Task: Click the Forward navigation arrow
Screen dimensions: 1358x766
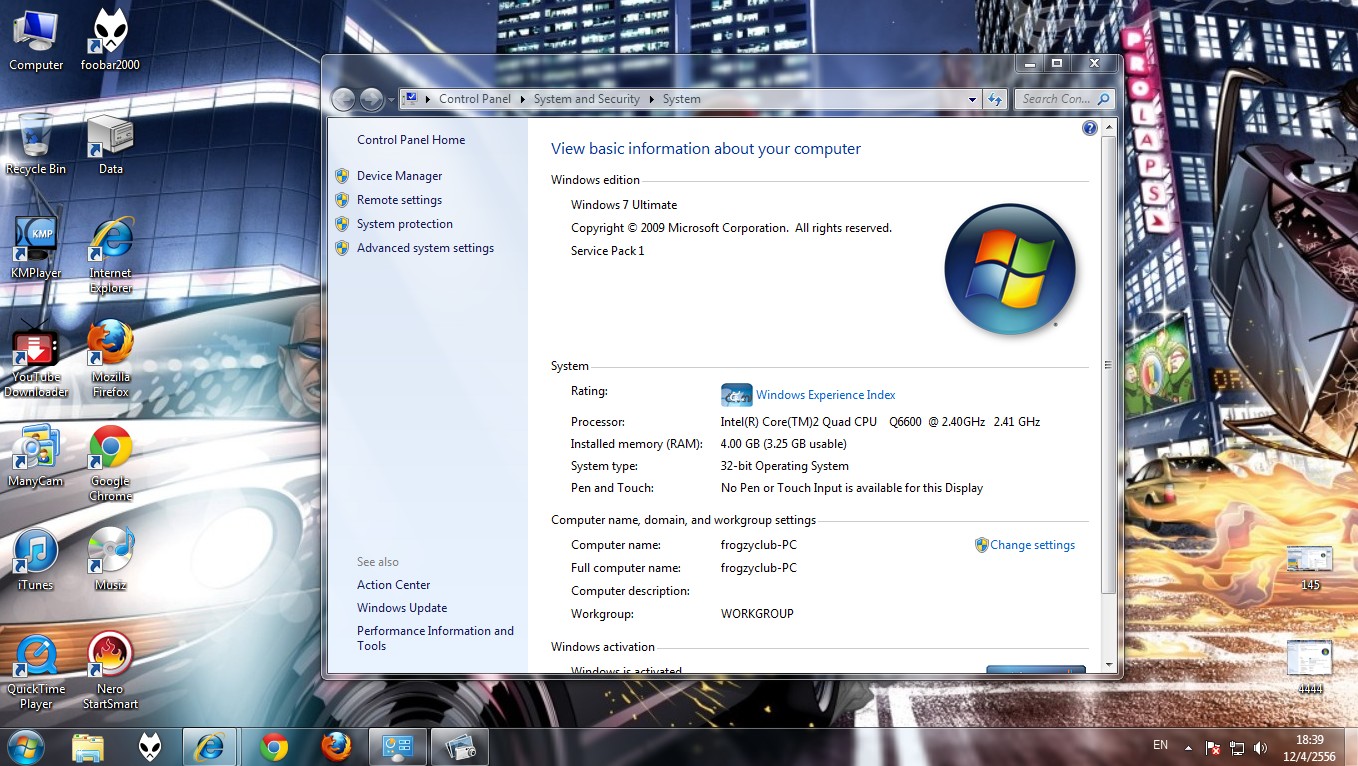Action: pyautogui.click(x=371, y=99)
